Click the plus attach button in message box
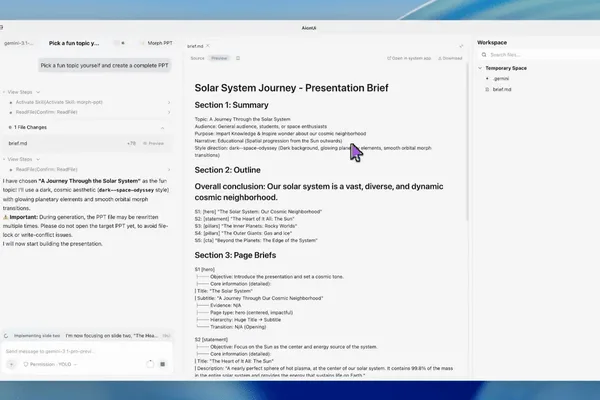 pyautogui.click(x=11, y=364)
